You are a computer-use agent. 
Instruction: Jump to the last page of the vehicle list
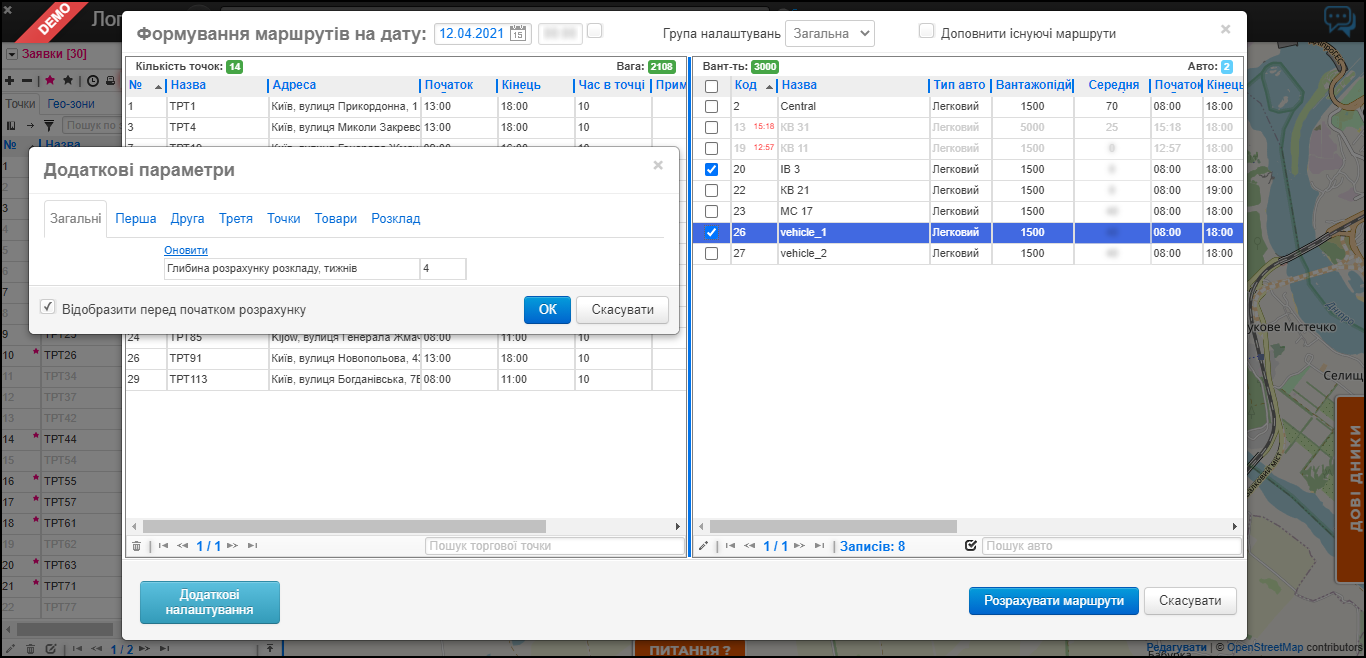820,546
